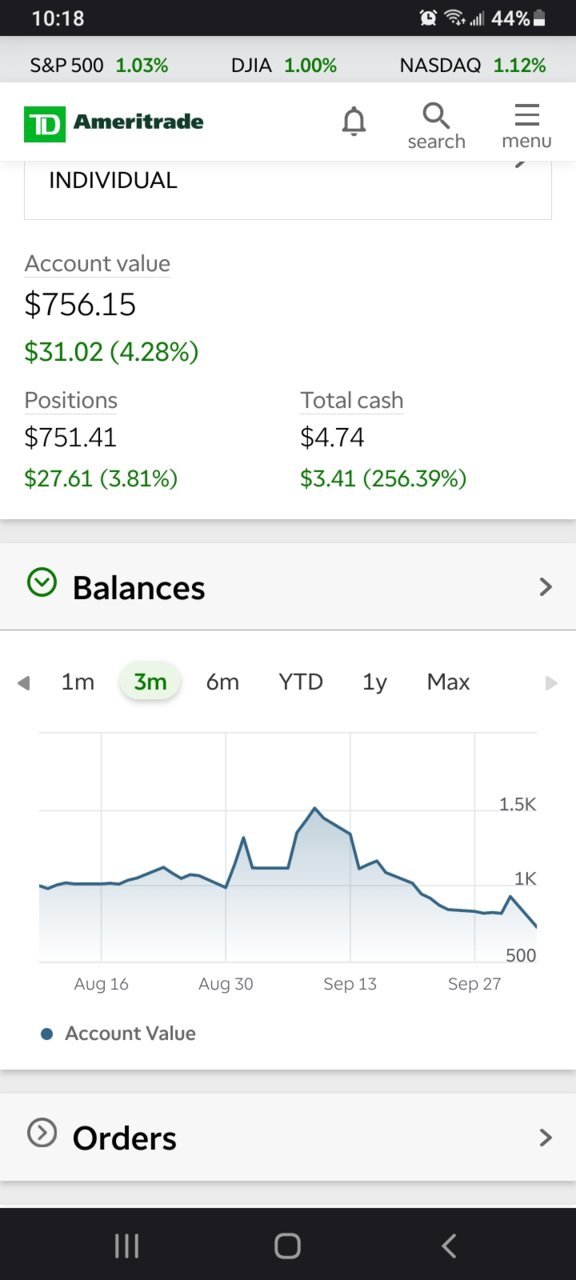Expand Orders with circle chevron icon
This screenshot has width=576, height=1280.
(x=42, y=1133)
